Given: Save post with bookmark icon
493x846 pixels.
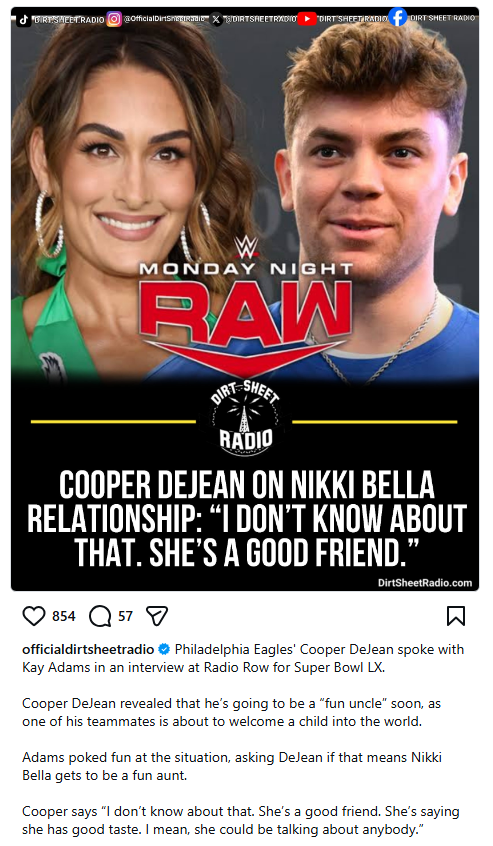Looking at the screenshot, I should [456, 616].
